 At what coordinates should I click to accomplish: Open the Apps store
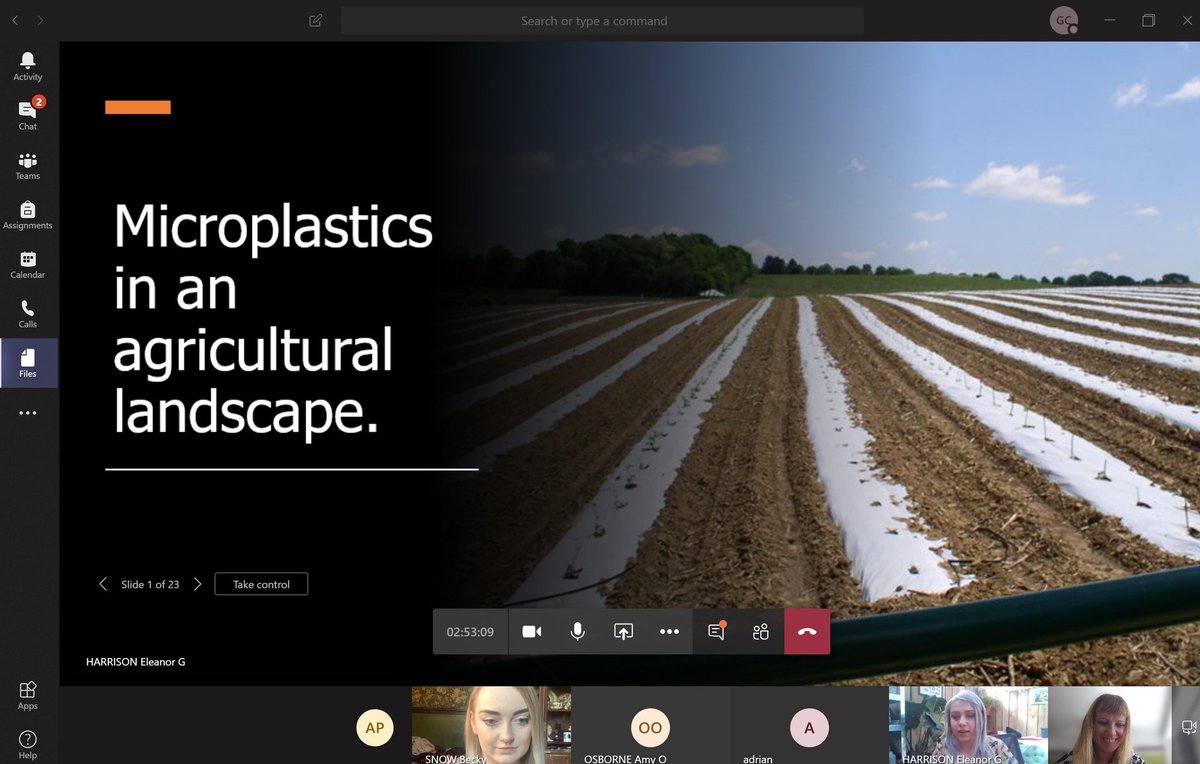[x=28, y=694]
